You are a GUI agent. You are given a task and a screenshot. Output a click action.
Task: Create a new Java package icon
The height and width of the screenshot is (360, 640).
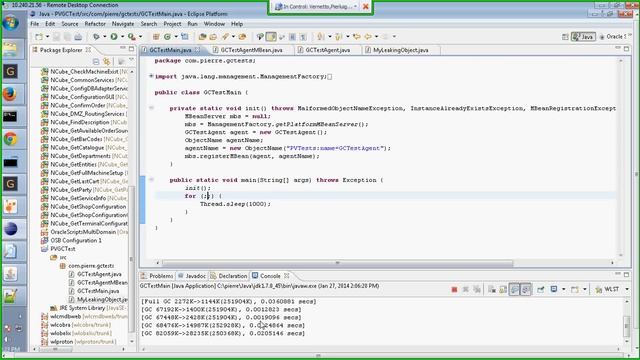click(156, 37)
